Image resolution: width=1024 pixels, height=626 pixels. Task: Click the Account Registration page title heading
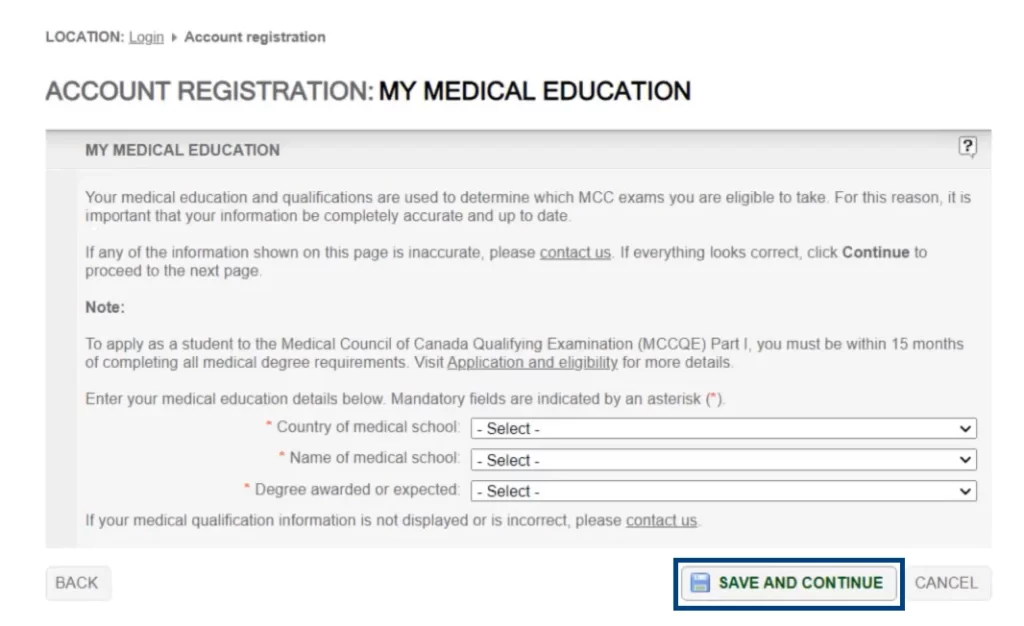pyautogui.click(x=368, y=92)
